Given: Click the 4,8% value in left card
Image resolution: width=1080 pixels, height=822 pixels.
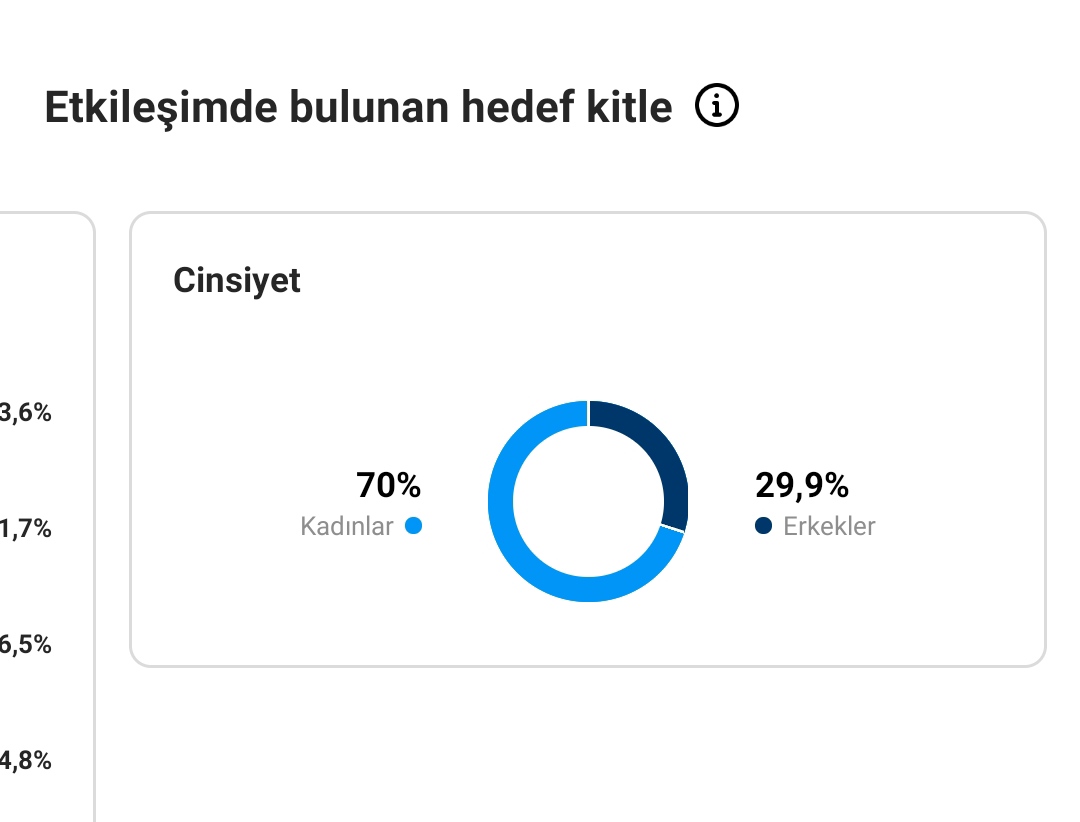Looking at the screenshot, I should pos(25,760).
